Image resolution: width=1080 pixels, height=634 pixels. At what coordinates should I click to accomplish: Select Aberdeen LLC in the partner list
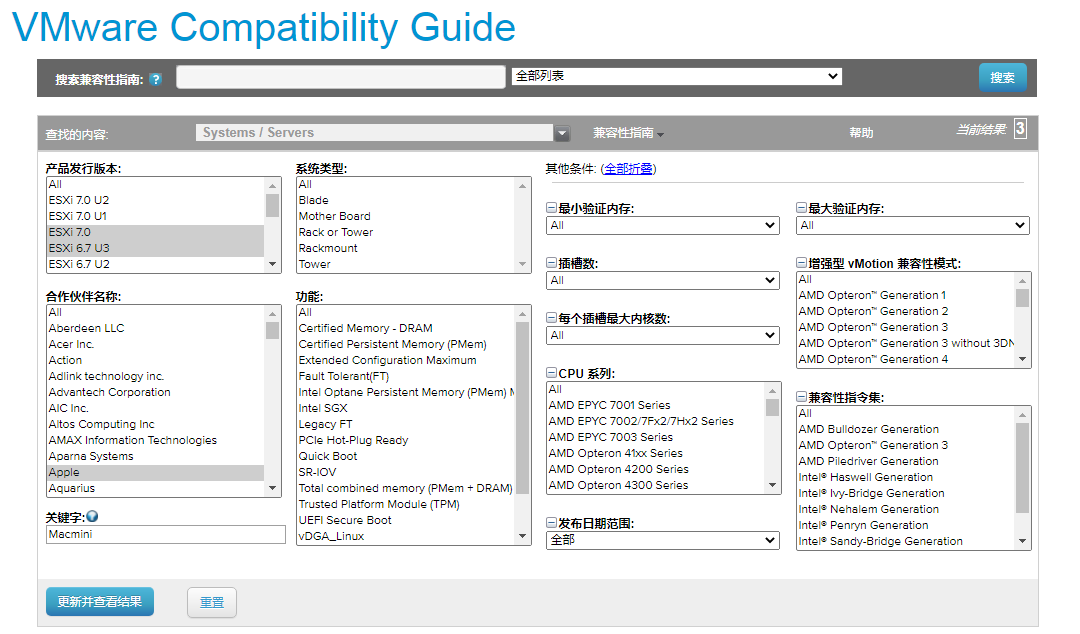156,329
